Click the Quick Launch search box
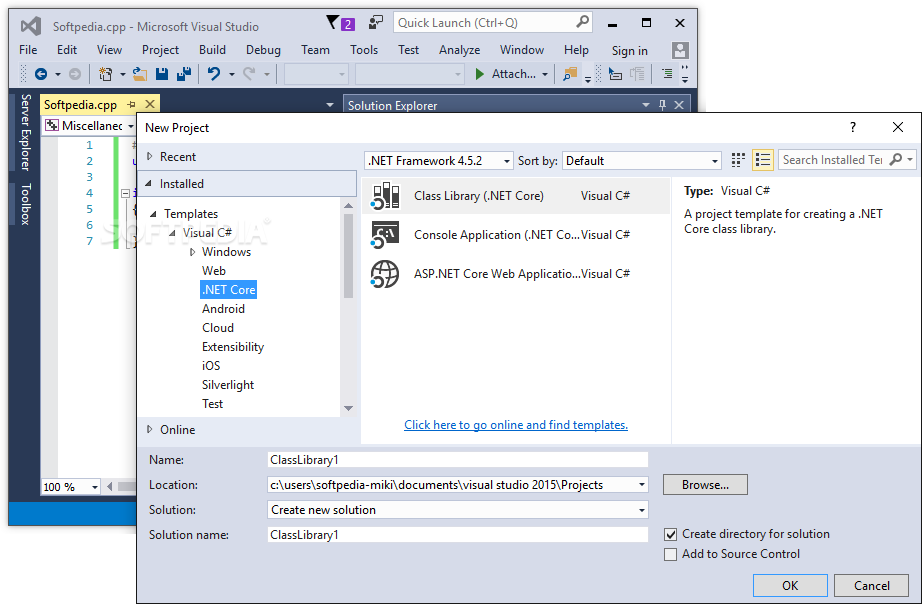The width and height of the screenshot is (922, 604). click(x=493, y=22)
